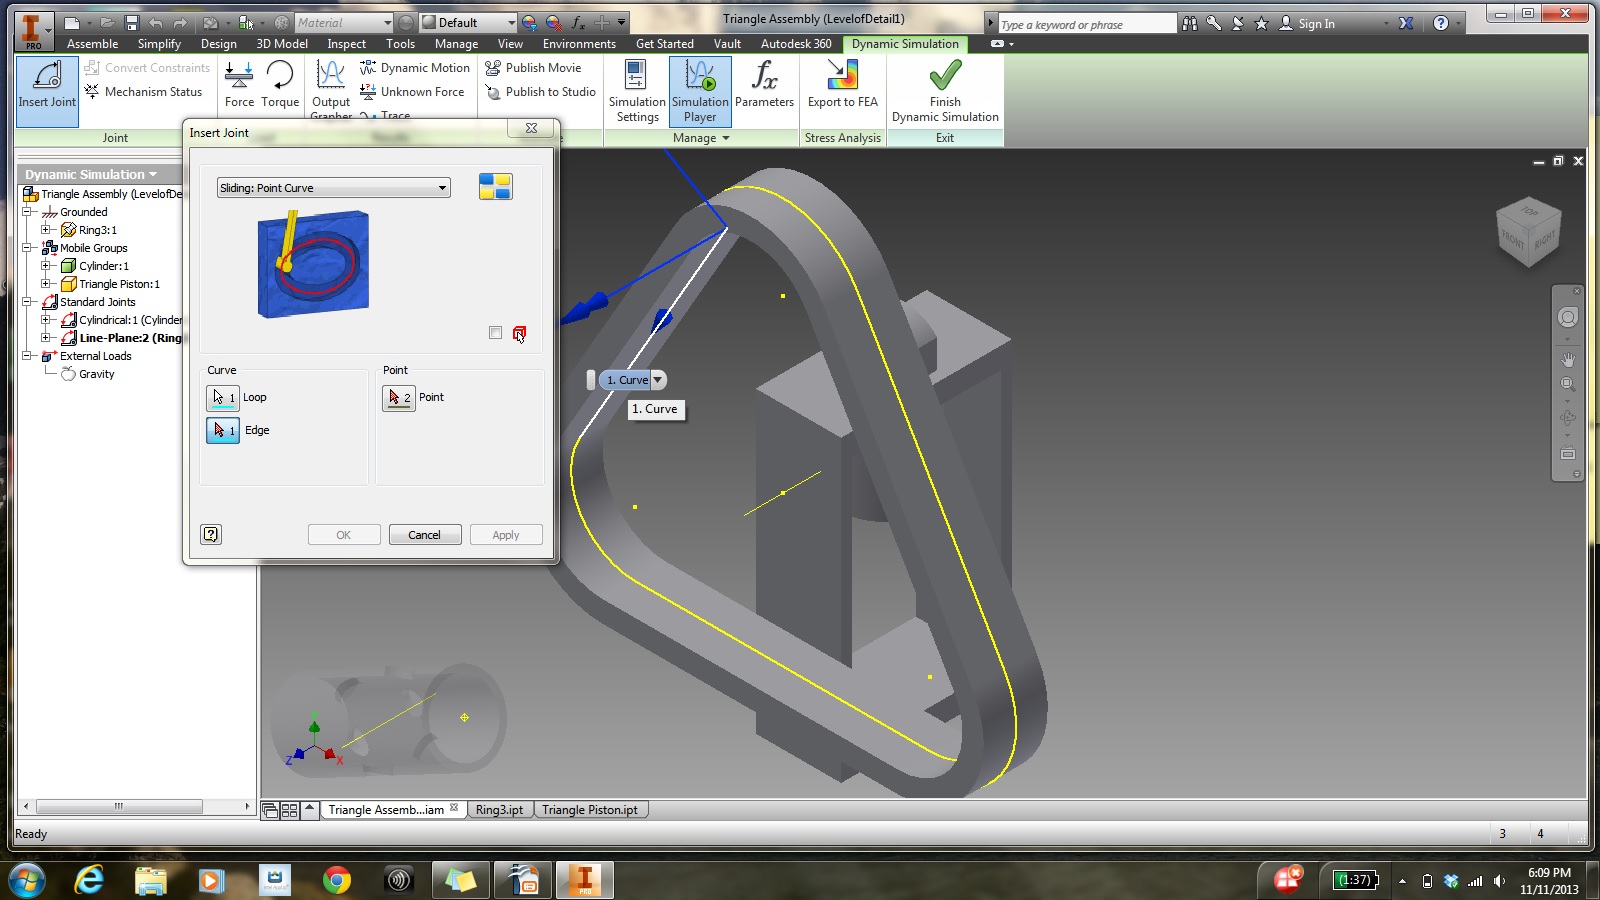Open the Sliding: Point Curve joint type dropdown
The width and height of the screenshot is (1600, 900).
[334, 188]
